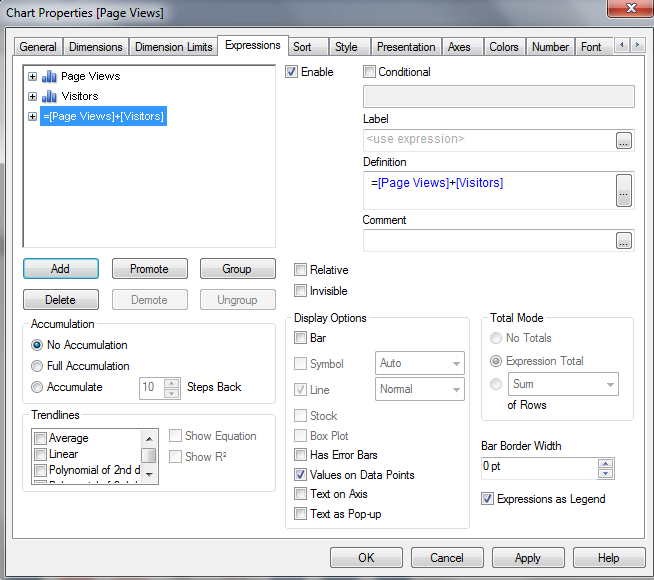
Task: Check the Invisible checkbox
Action: tap(300, 290)
